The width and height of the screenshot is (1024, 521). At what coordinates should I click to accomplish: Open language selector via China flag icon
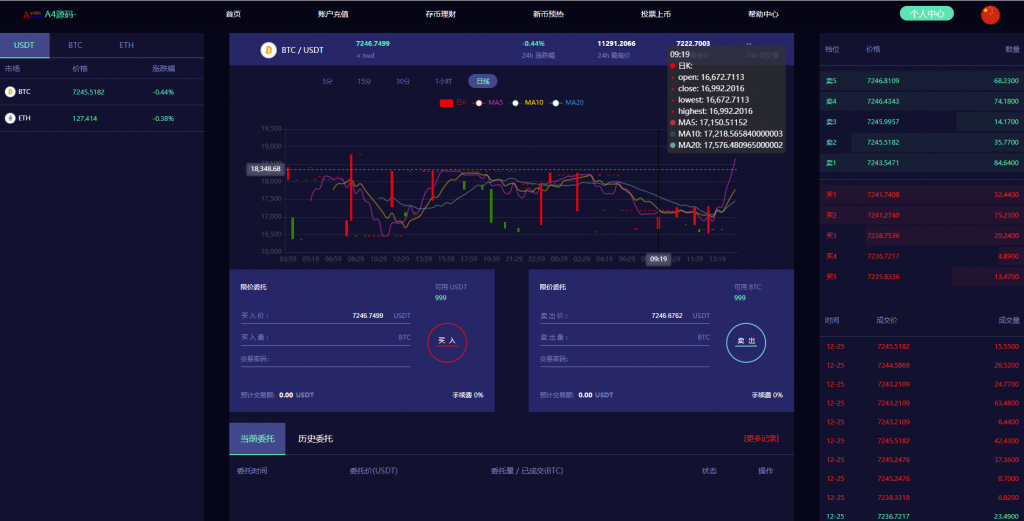tap(990, 14)
